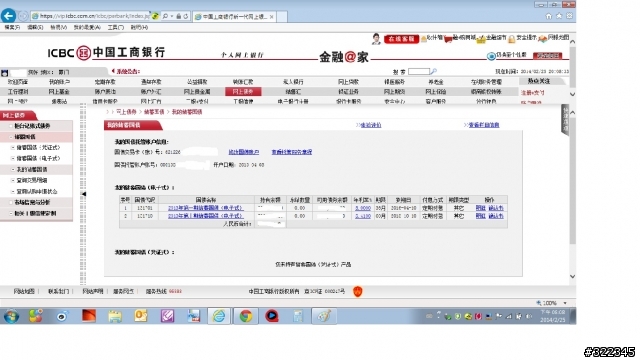Open the Windows Start button
Image resolution: width=640 pixels, height=360 pixels.
(x=11, y=316)
